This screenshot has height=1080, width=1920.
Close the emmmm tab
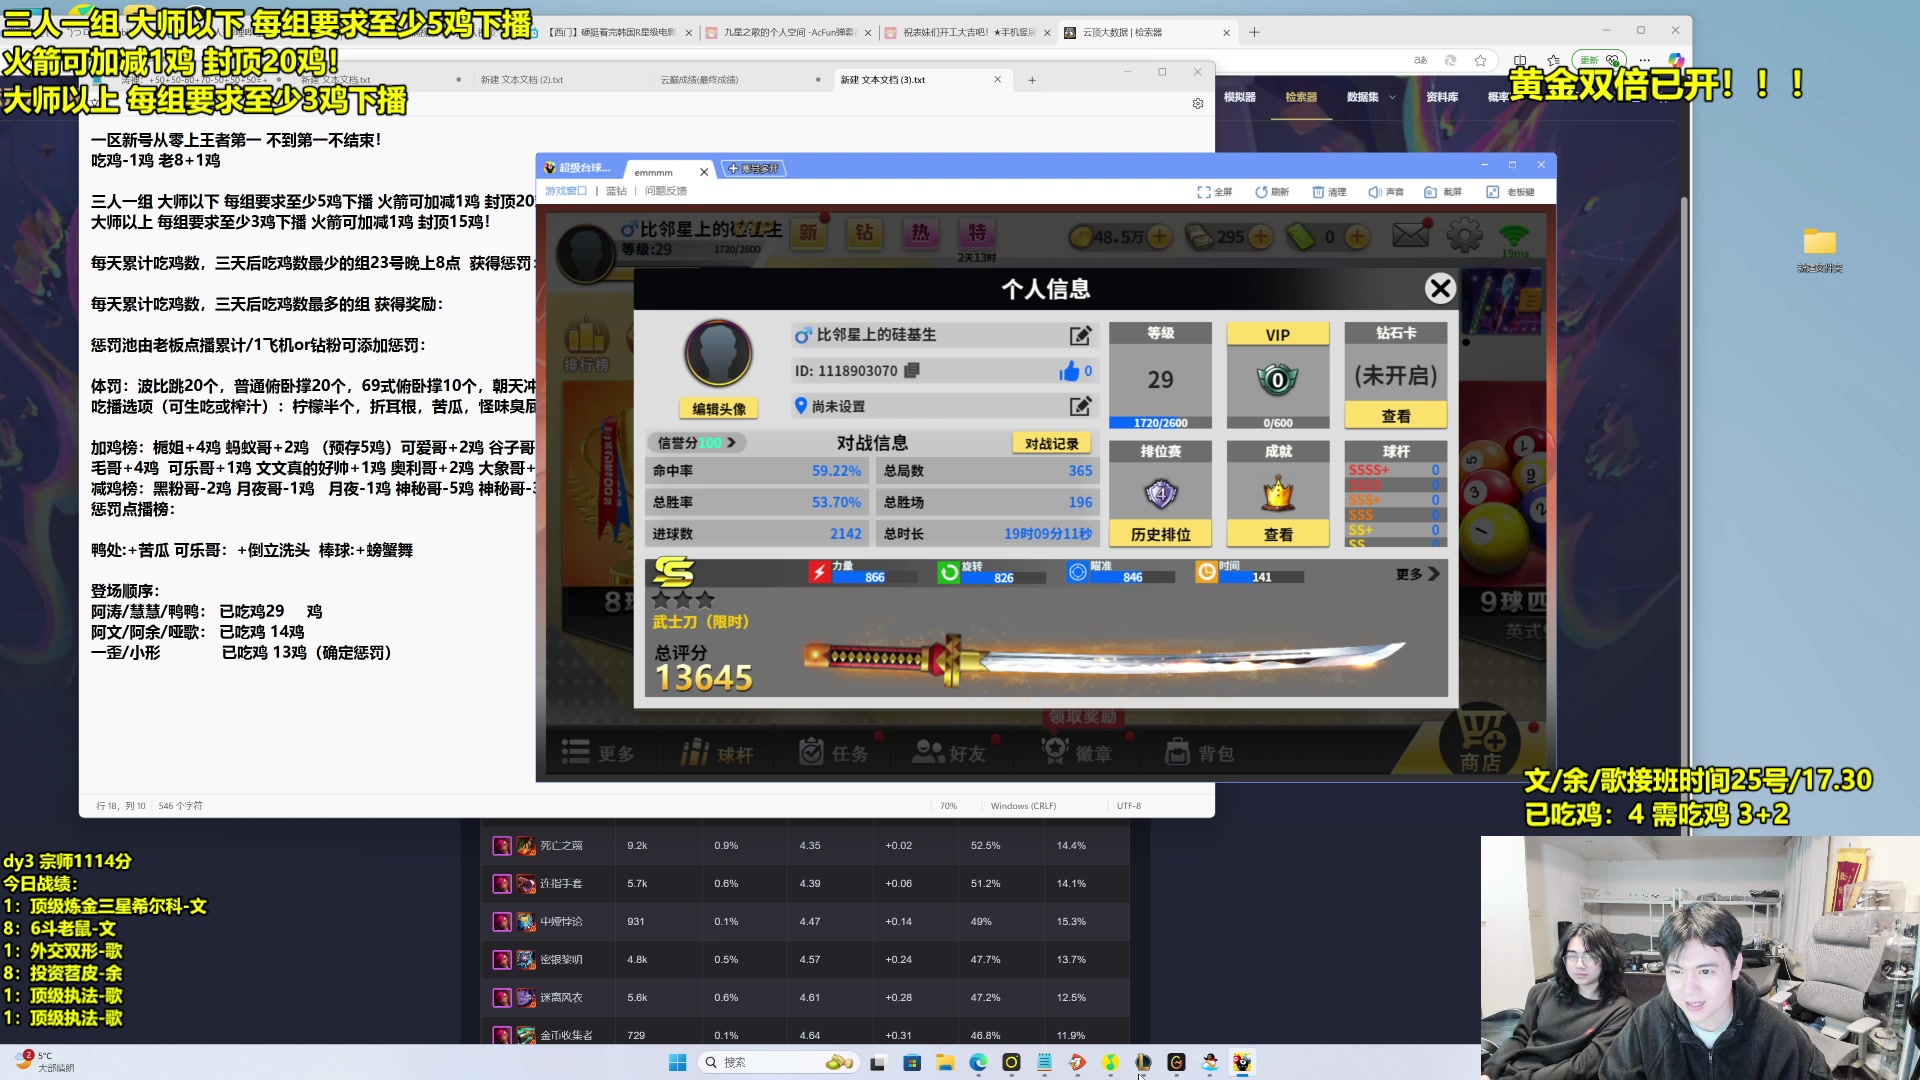coord(704,172)
